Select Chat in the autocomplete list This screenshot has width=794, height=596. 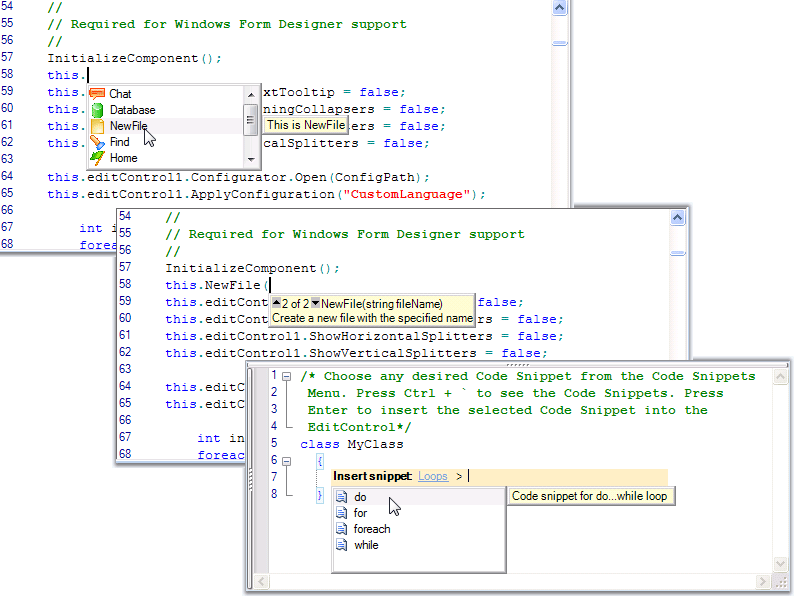(166, 94)
